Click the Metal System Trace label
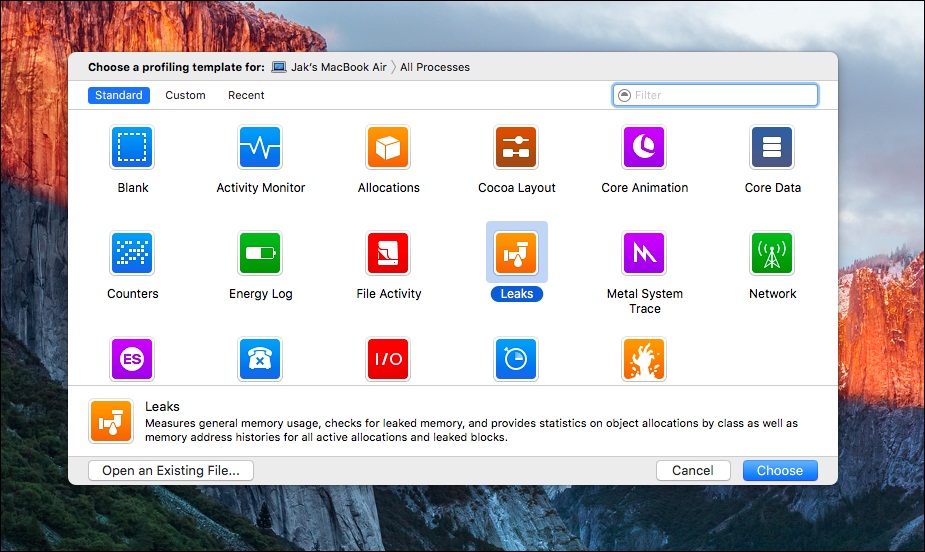The height and width of the screenshot is (552, 925). pyautogui.click(x=645, y=301)
